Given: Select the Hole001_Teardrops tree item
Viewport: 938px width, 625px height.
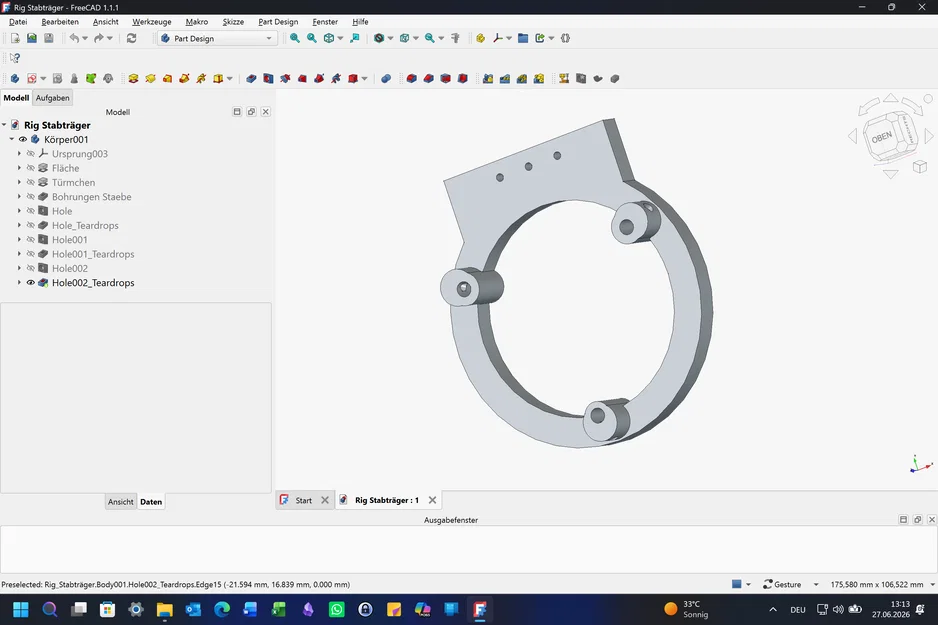Looking at the screenshot, I should (93, 254).
